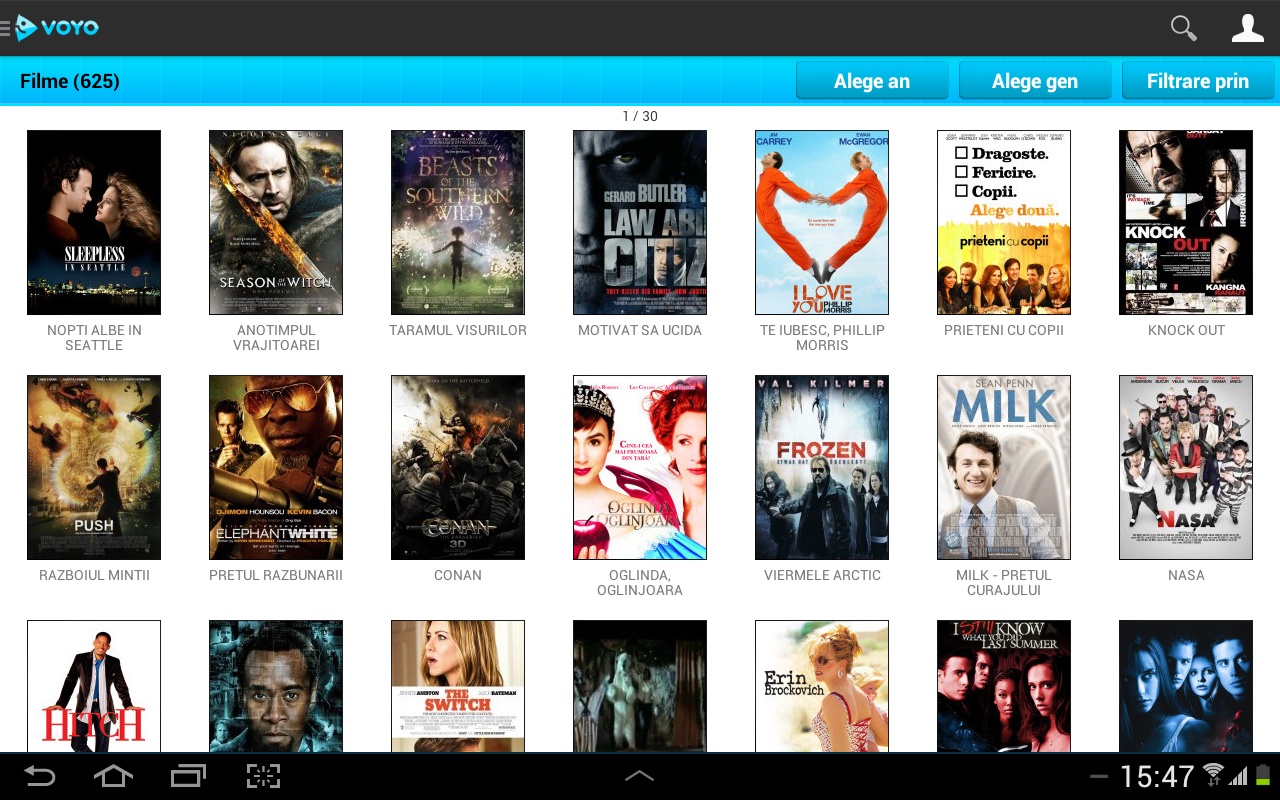Tap the battery status icon
Image resolution: width=1280 pixels, height=800 pixels.
click(x=1263, y=775)
